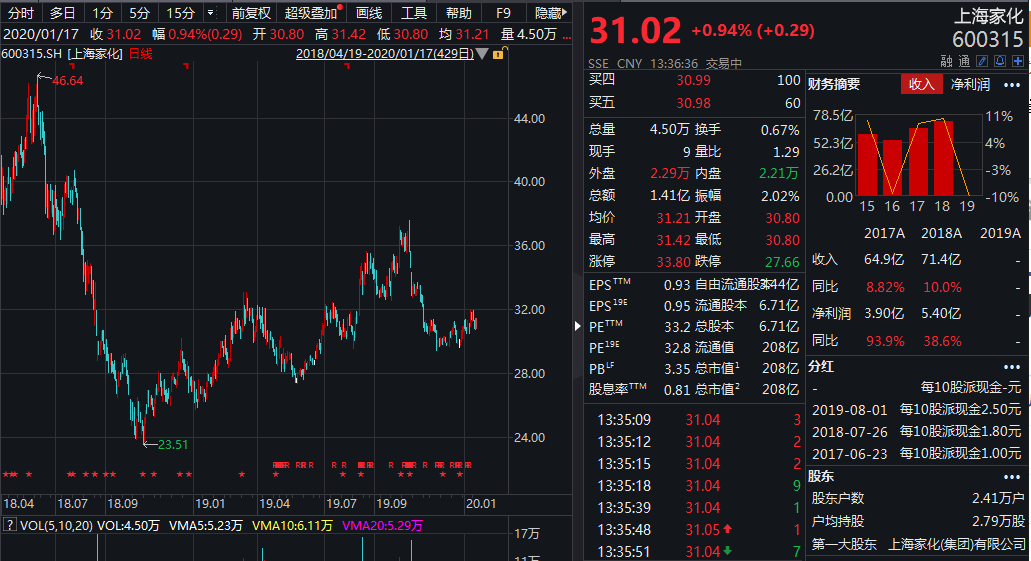Click the 换手 turnover value 0.67%
1031x561 pixels.
pos(780,130)
